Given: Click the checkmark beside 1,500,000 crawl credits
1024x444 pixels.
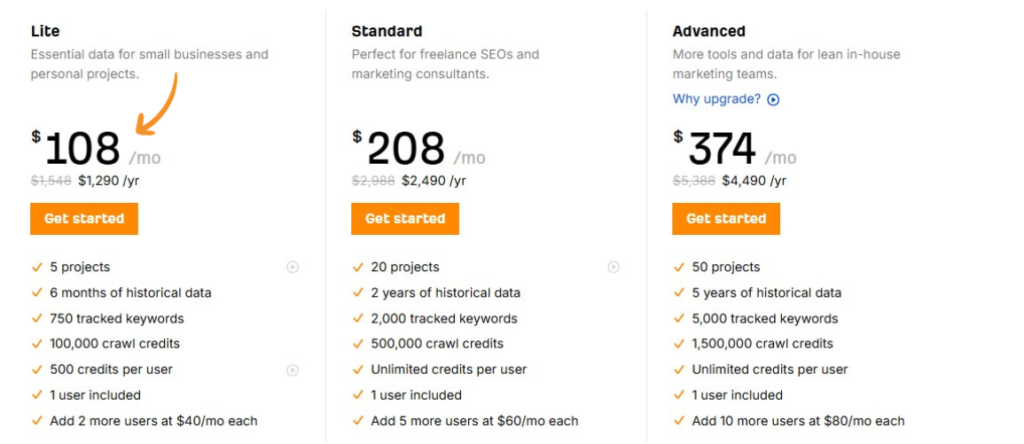Looking at the screenshot, I should pyautogui.click(x=678, y=344).
